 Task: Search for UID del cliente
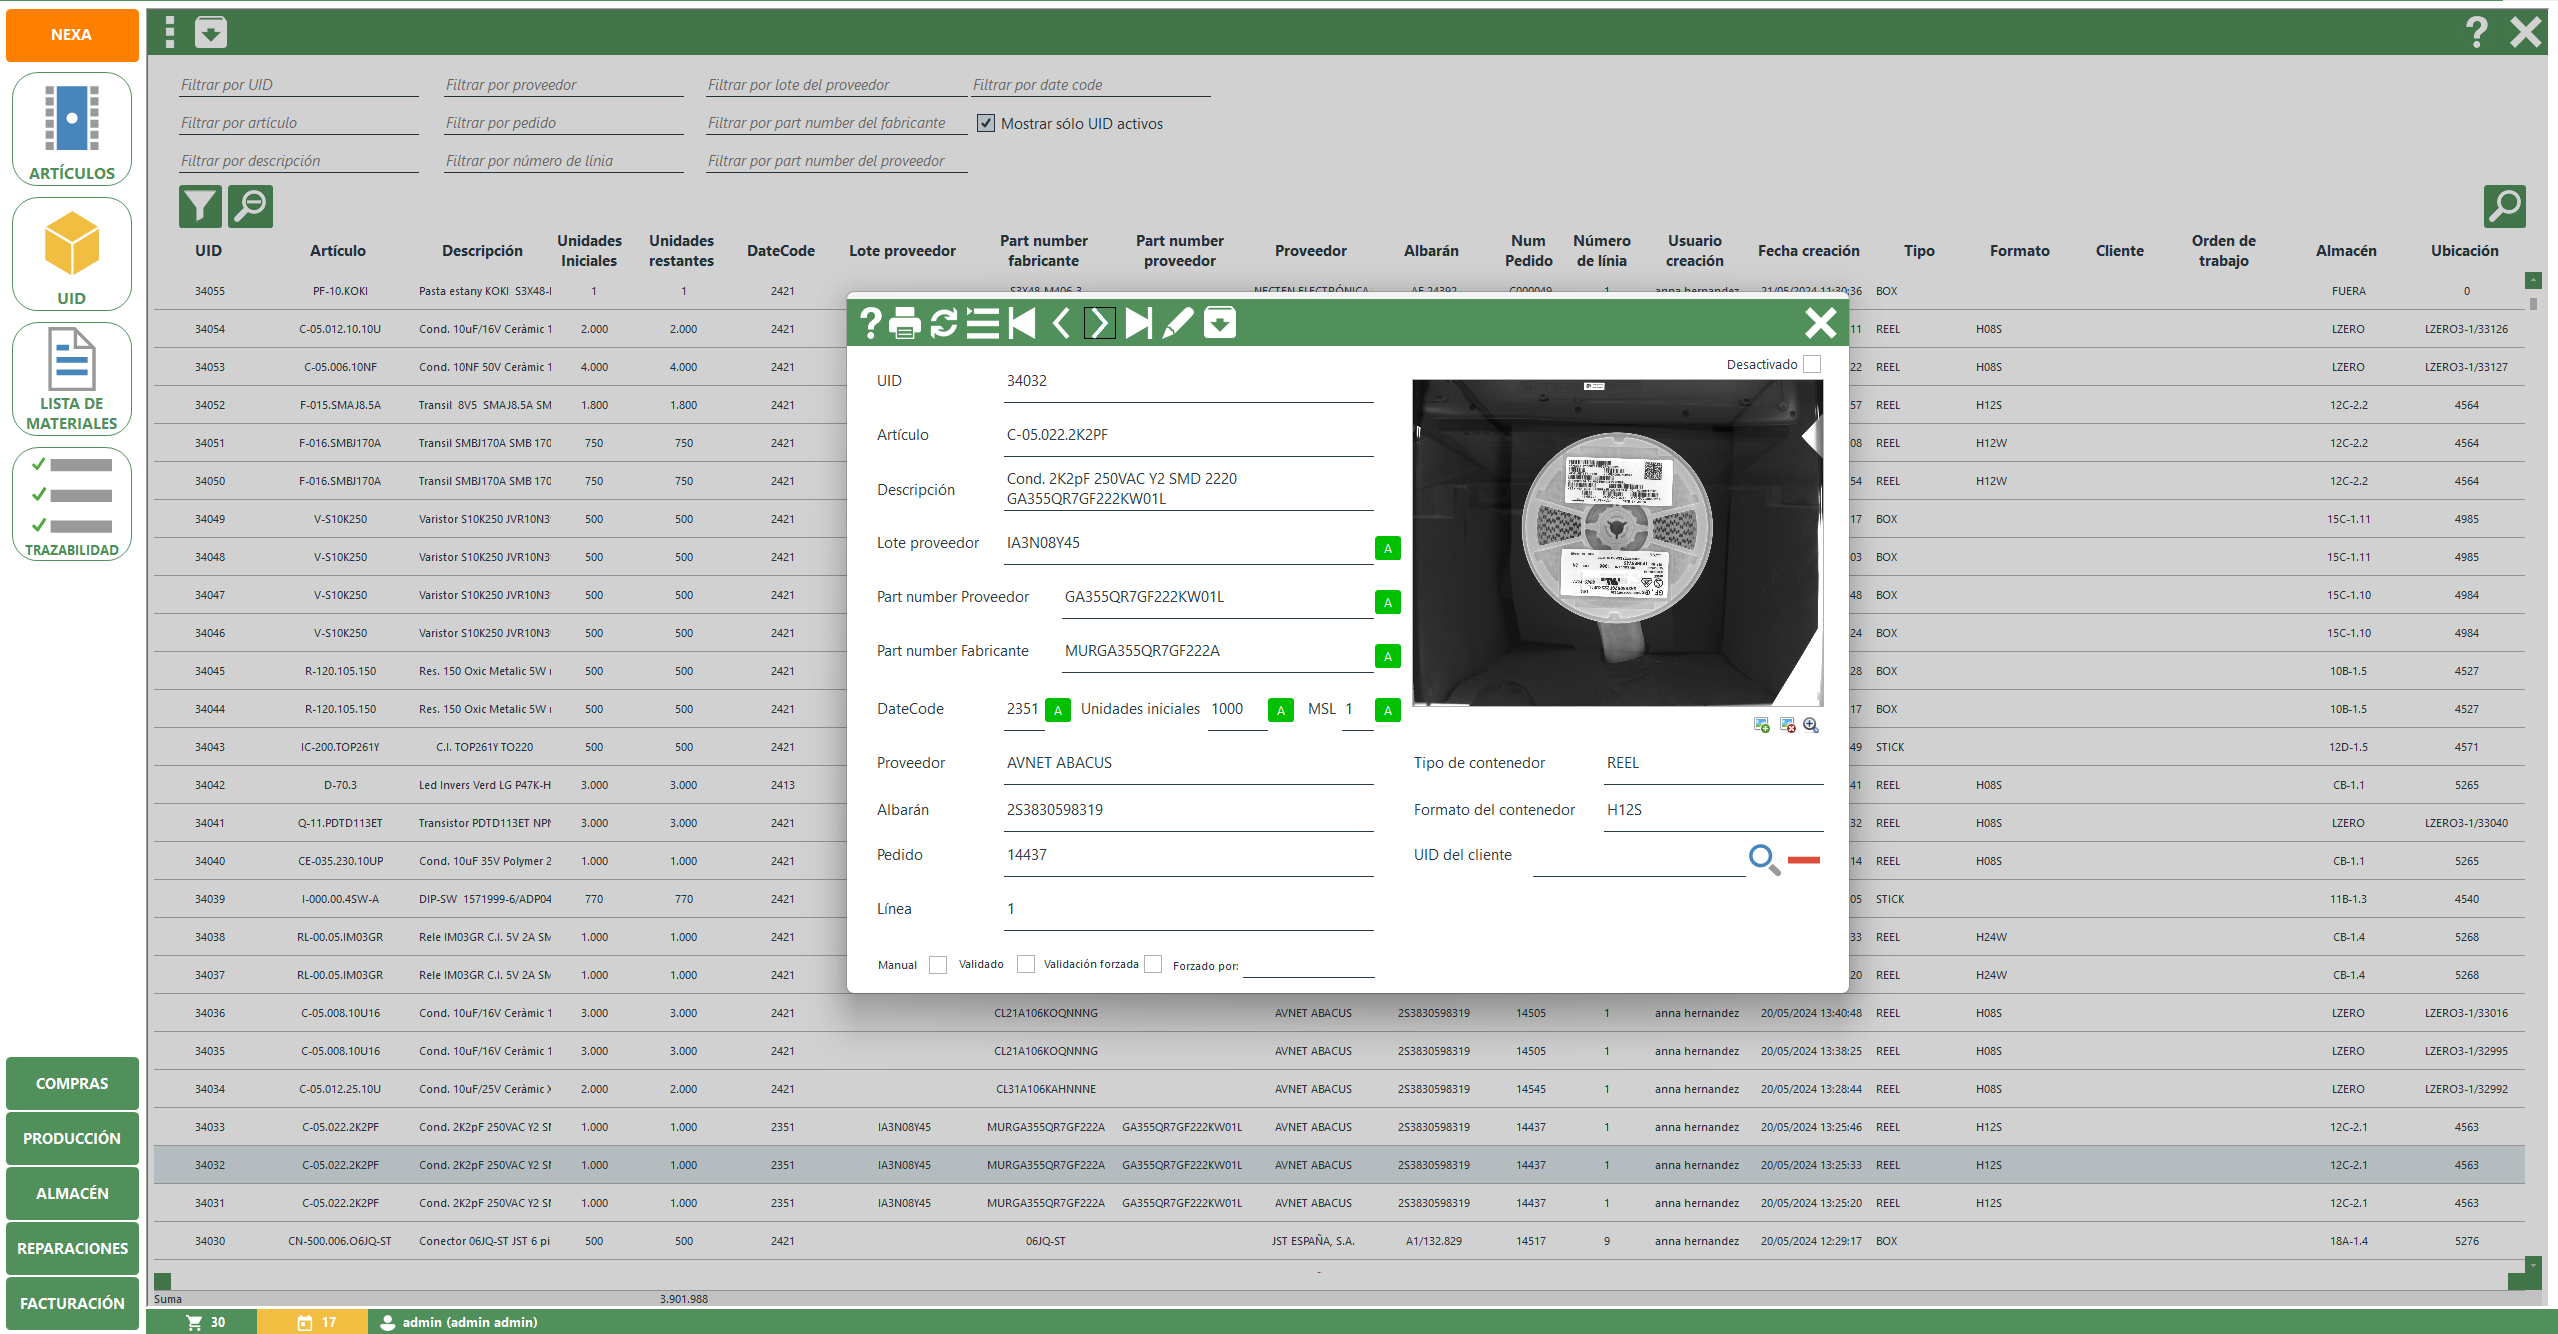pos(1763,859)
